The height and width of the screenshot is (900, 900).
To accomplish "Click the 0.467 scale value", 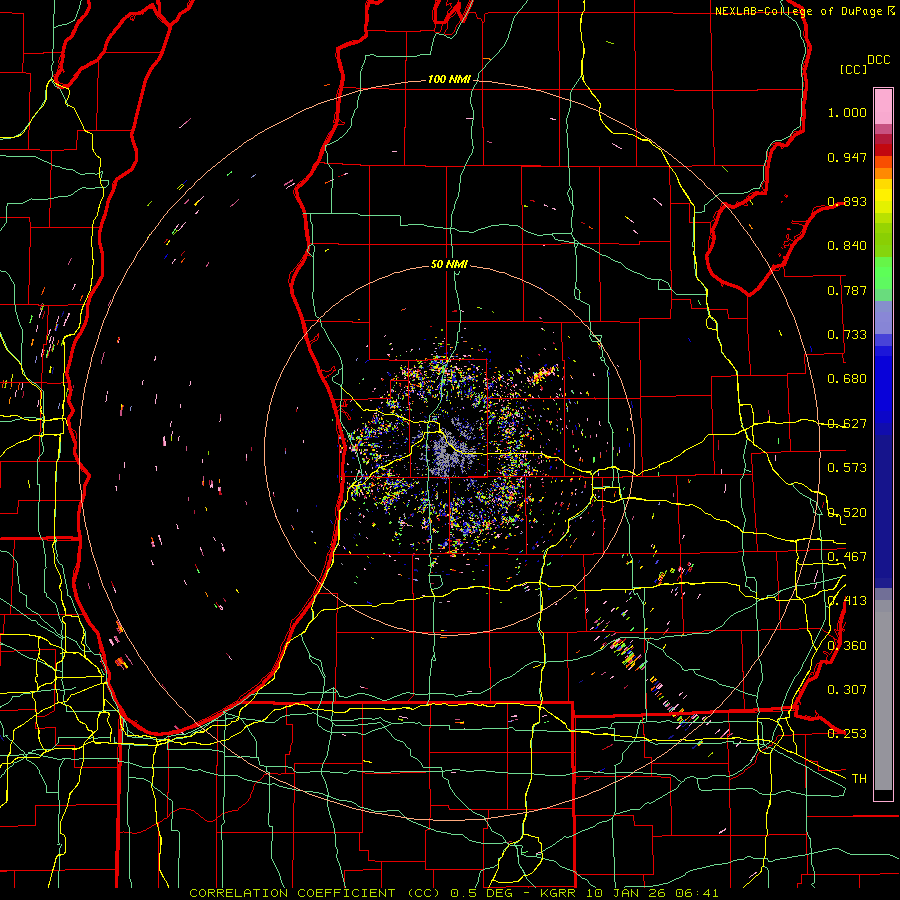I will (847, 557).
